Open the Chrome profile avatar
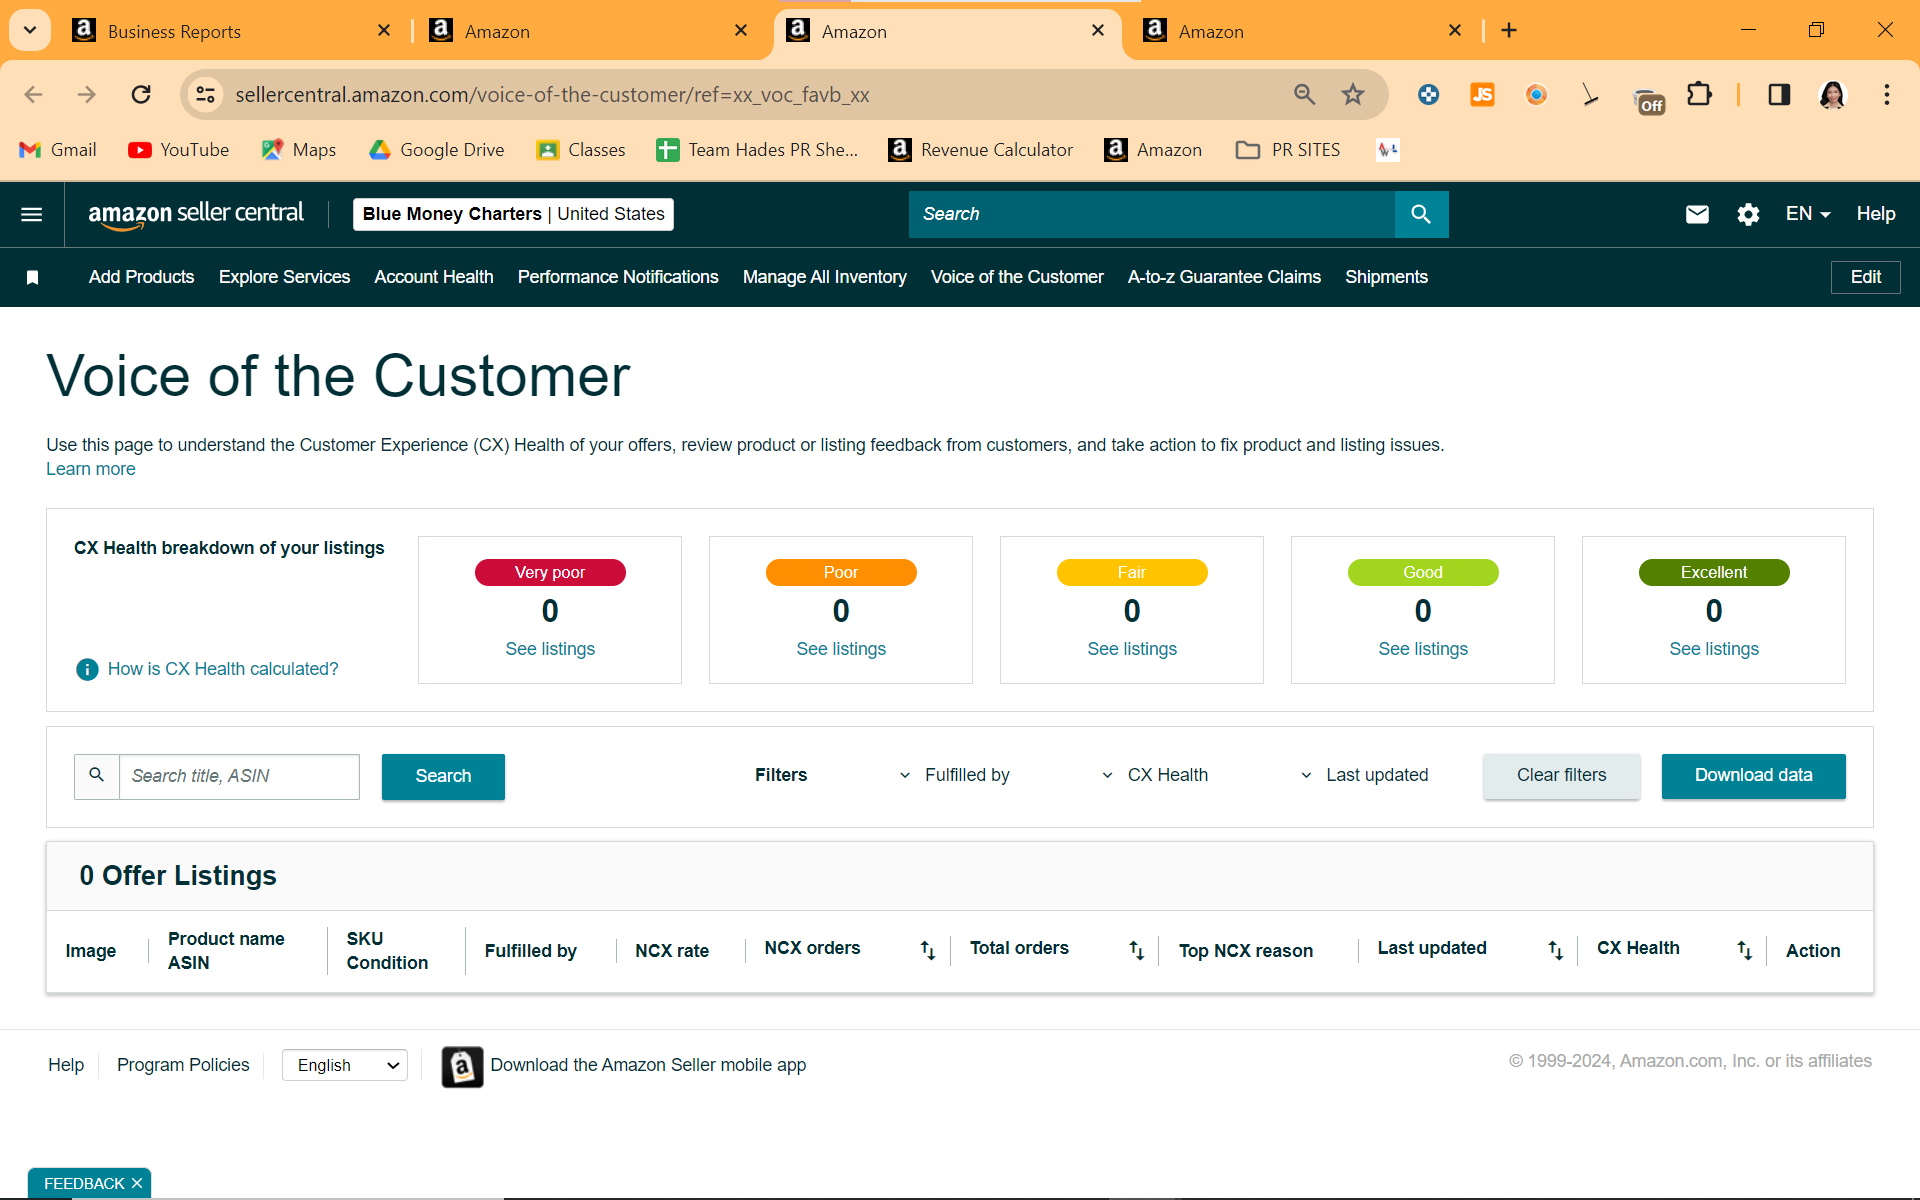This screenshot has height=1200, width=1920. click(1832, 94)
